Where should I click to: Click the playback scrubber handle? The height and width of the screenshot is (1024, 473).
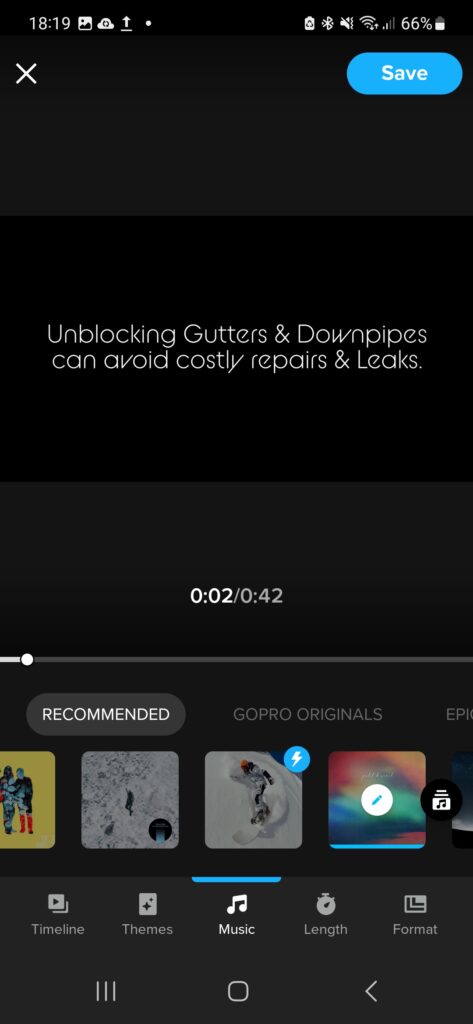pyautogui.click(x=27, y=660)
